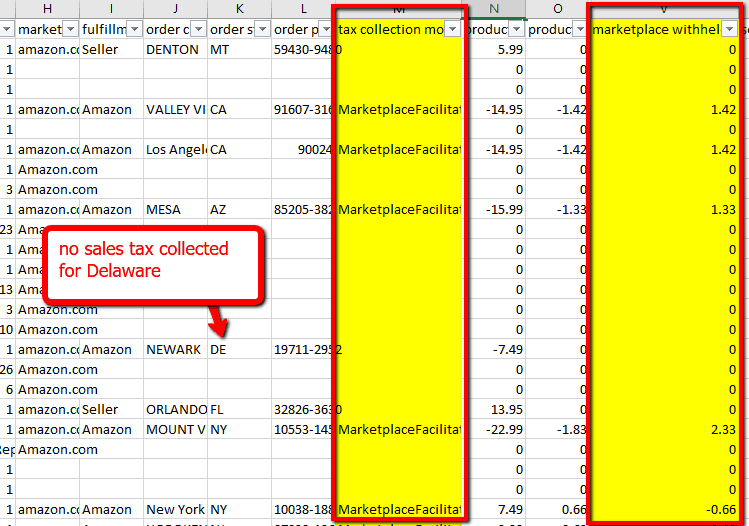749x526 pixels.
Task: Select the DENTON city cell
Action: coord(173,50)
